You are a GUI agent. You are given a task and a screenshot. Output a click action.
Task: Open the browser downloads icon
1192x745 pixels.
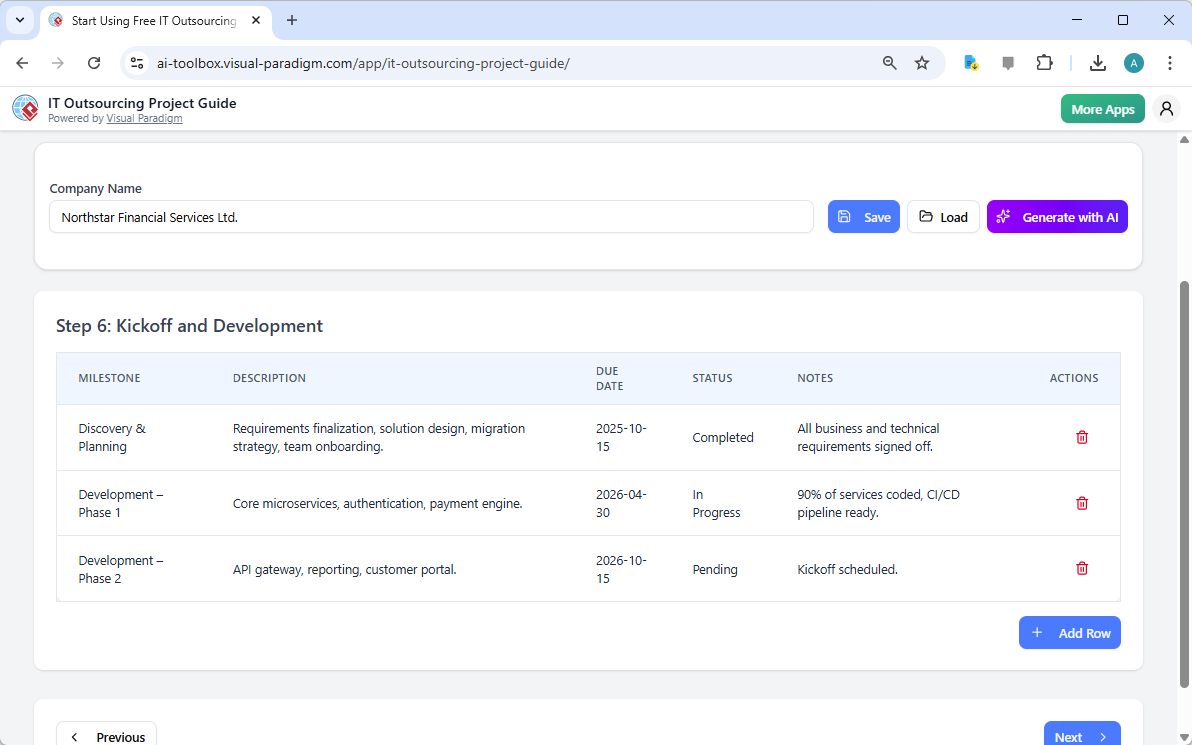[1097, 62]
